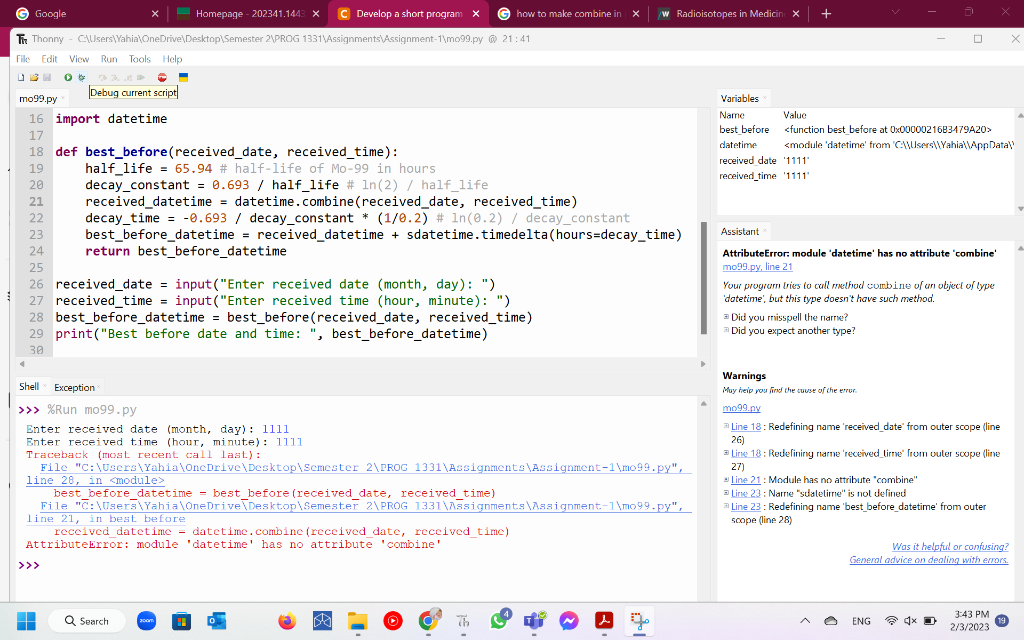Click the 'Was it helpful or confusing?' link
1024x640 pixels.
950,545
